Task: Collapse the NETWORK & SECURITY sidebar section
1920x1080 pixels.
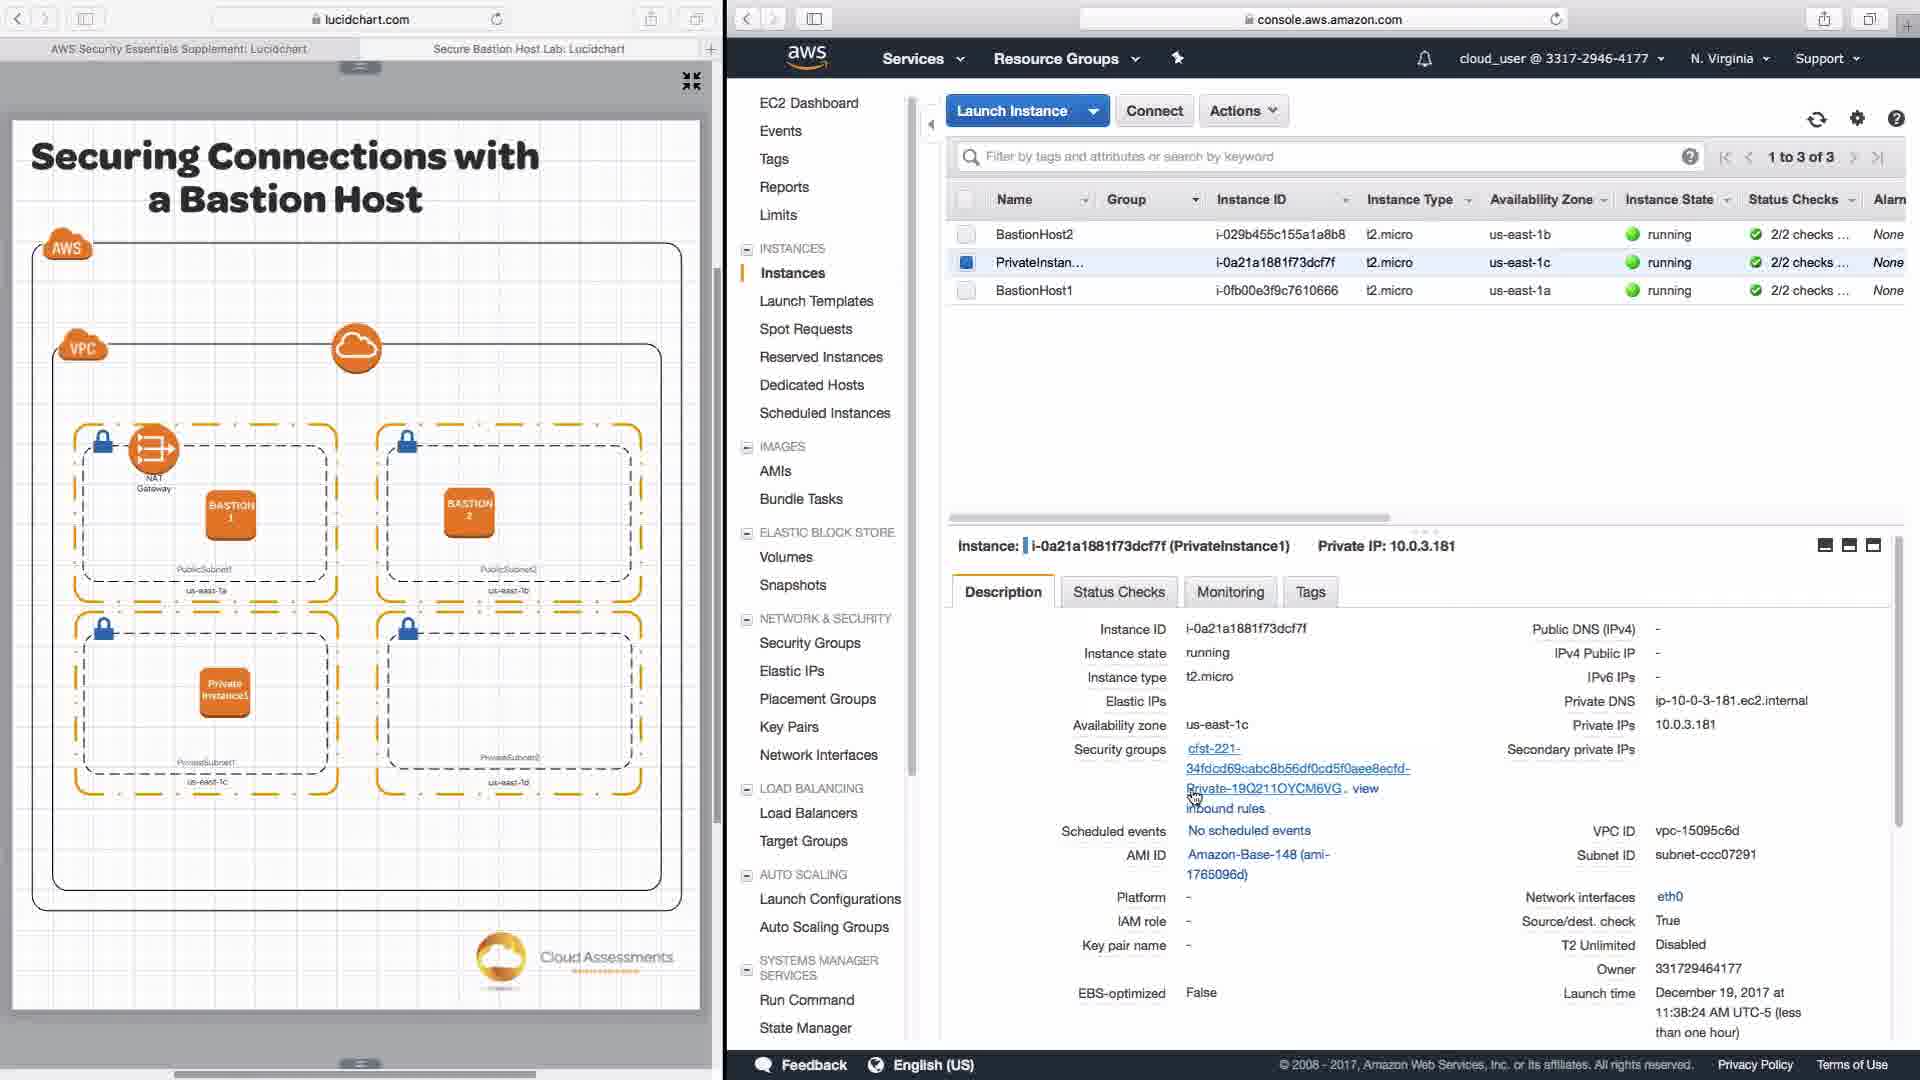Action: 746,619
